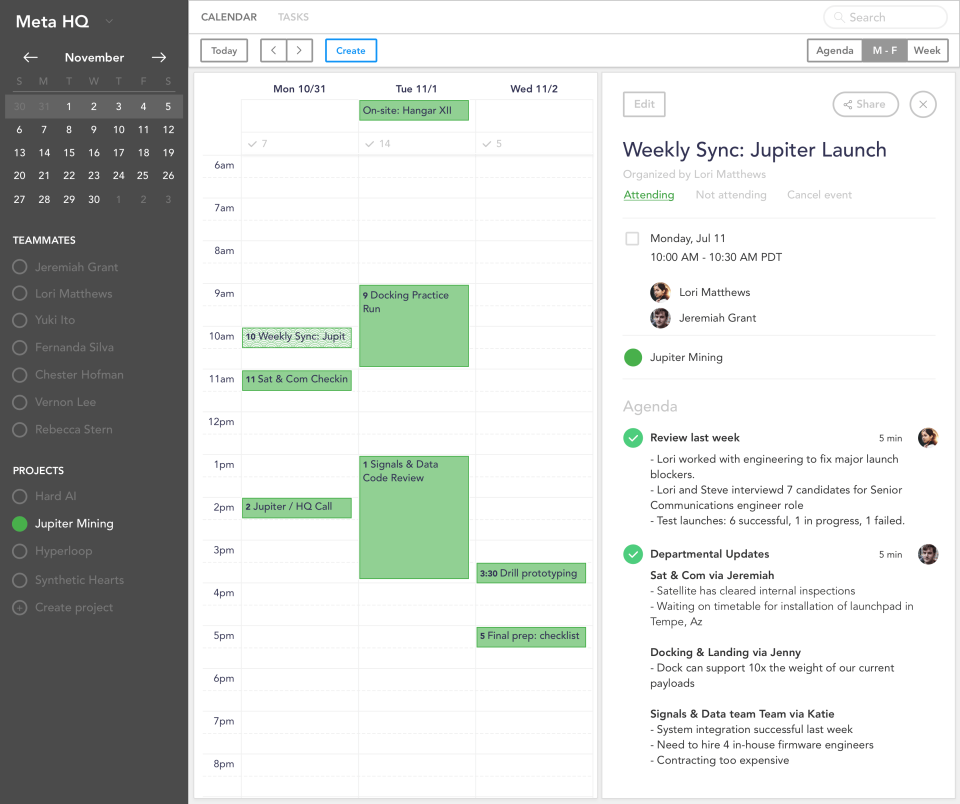Click the Today button

click(224, 51)
